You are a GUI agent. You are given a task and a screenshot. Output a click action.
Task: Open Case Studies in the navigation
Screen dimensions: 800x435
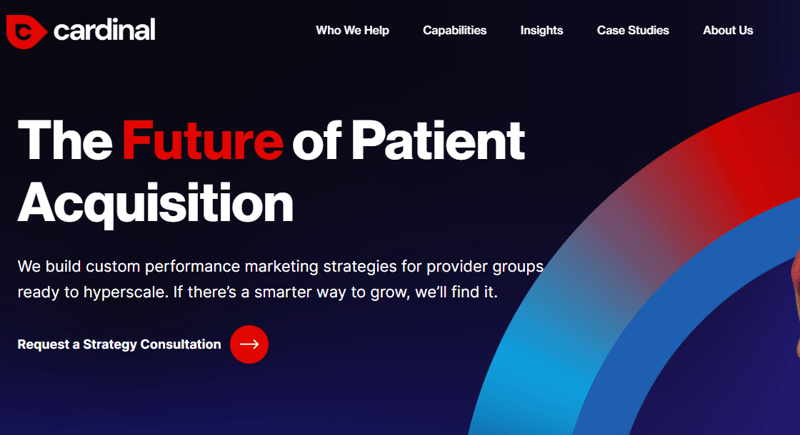click(x=633, y=30)
